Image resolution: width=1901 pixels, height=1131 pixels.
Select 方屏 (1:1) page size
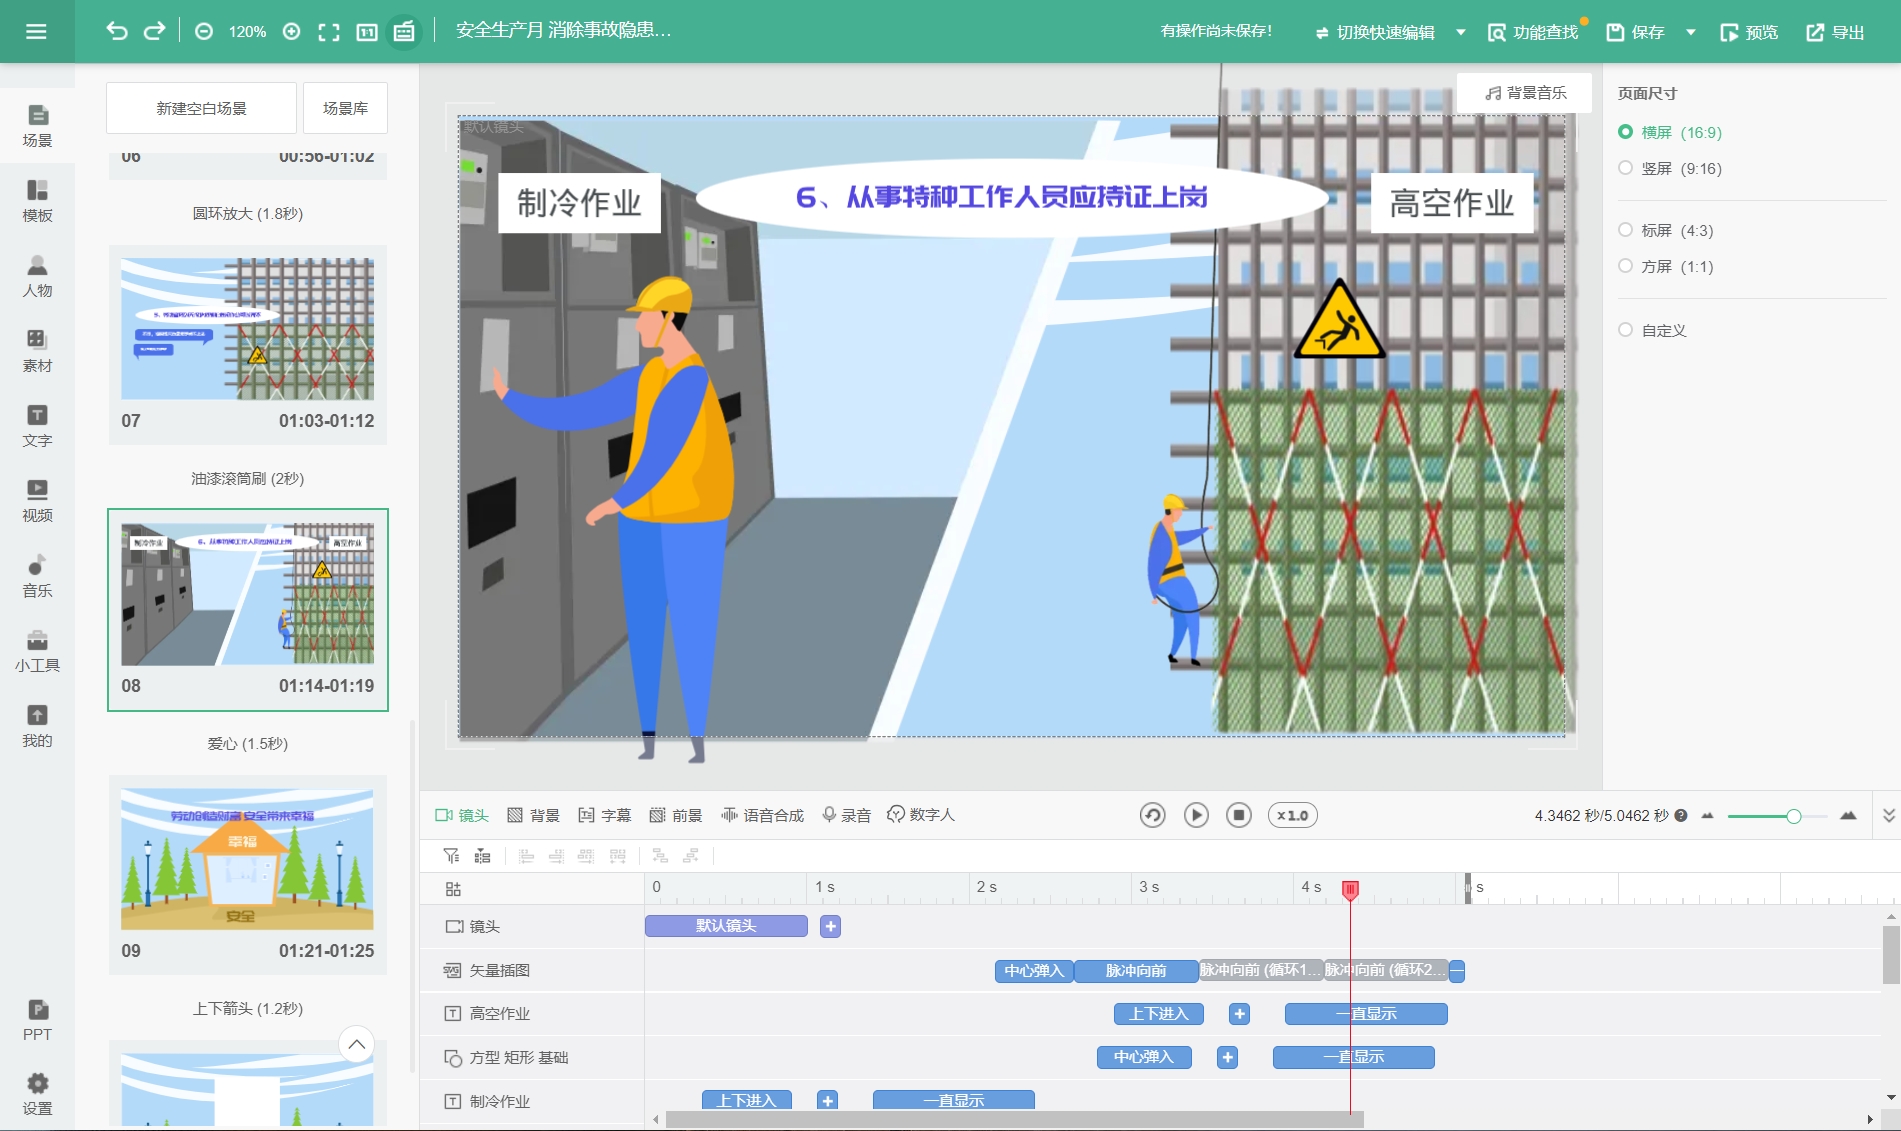[1666, 266]
